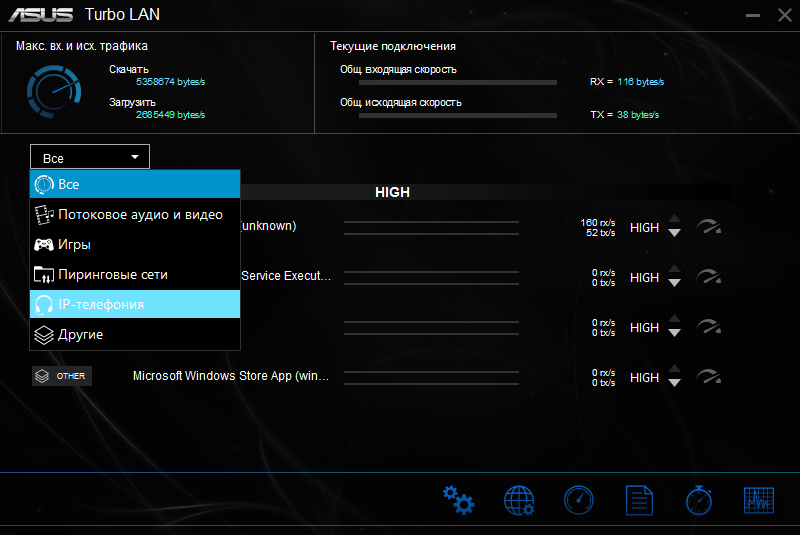Click HIGH label in the unknown row
Screen dimensions: 800x535
644,227
